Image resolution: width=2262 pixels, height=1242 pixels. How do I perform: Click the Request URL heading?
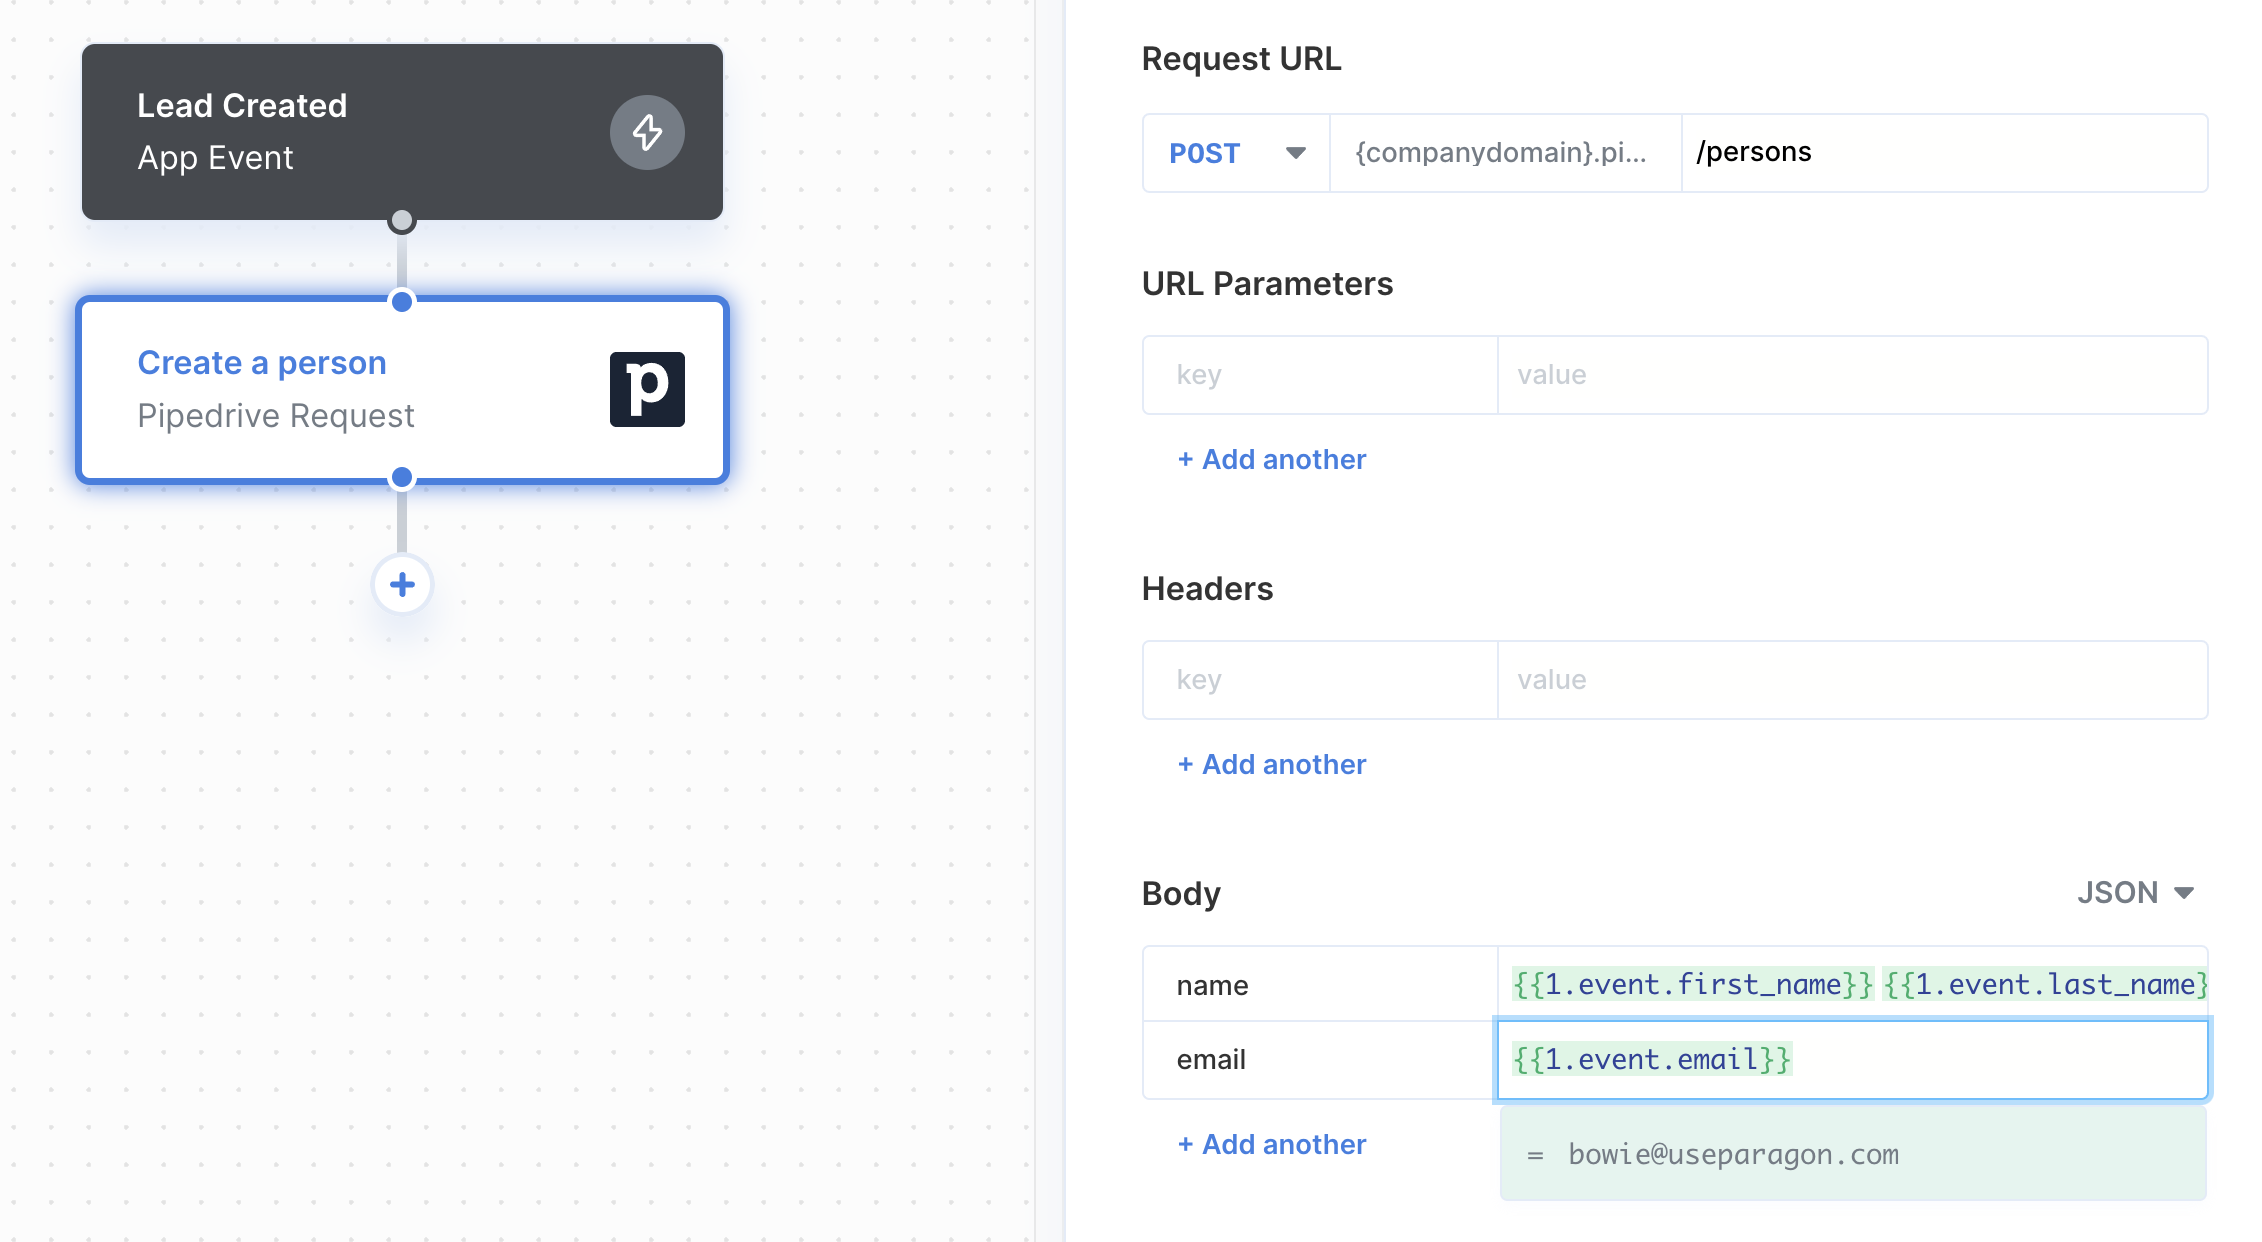(x=1241, y=59)
